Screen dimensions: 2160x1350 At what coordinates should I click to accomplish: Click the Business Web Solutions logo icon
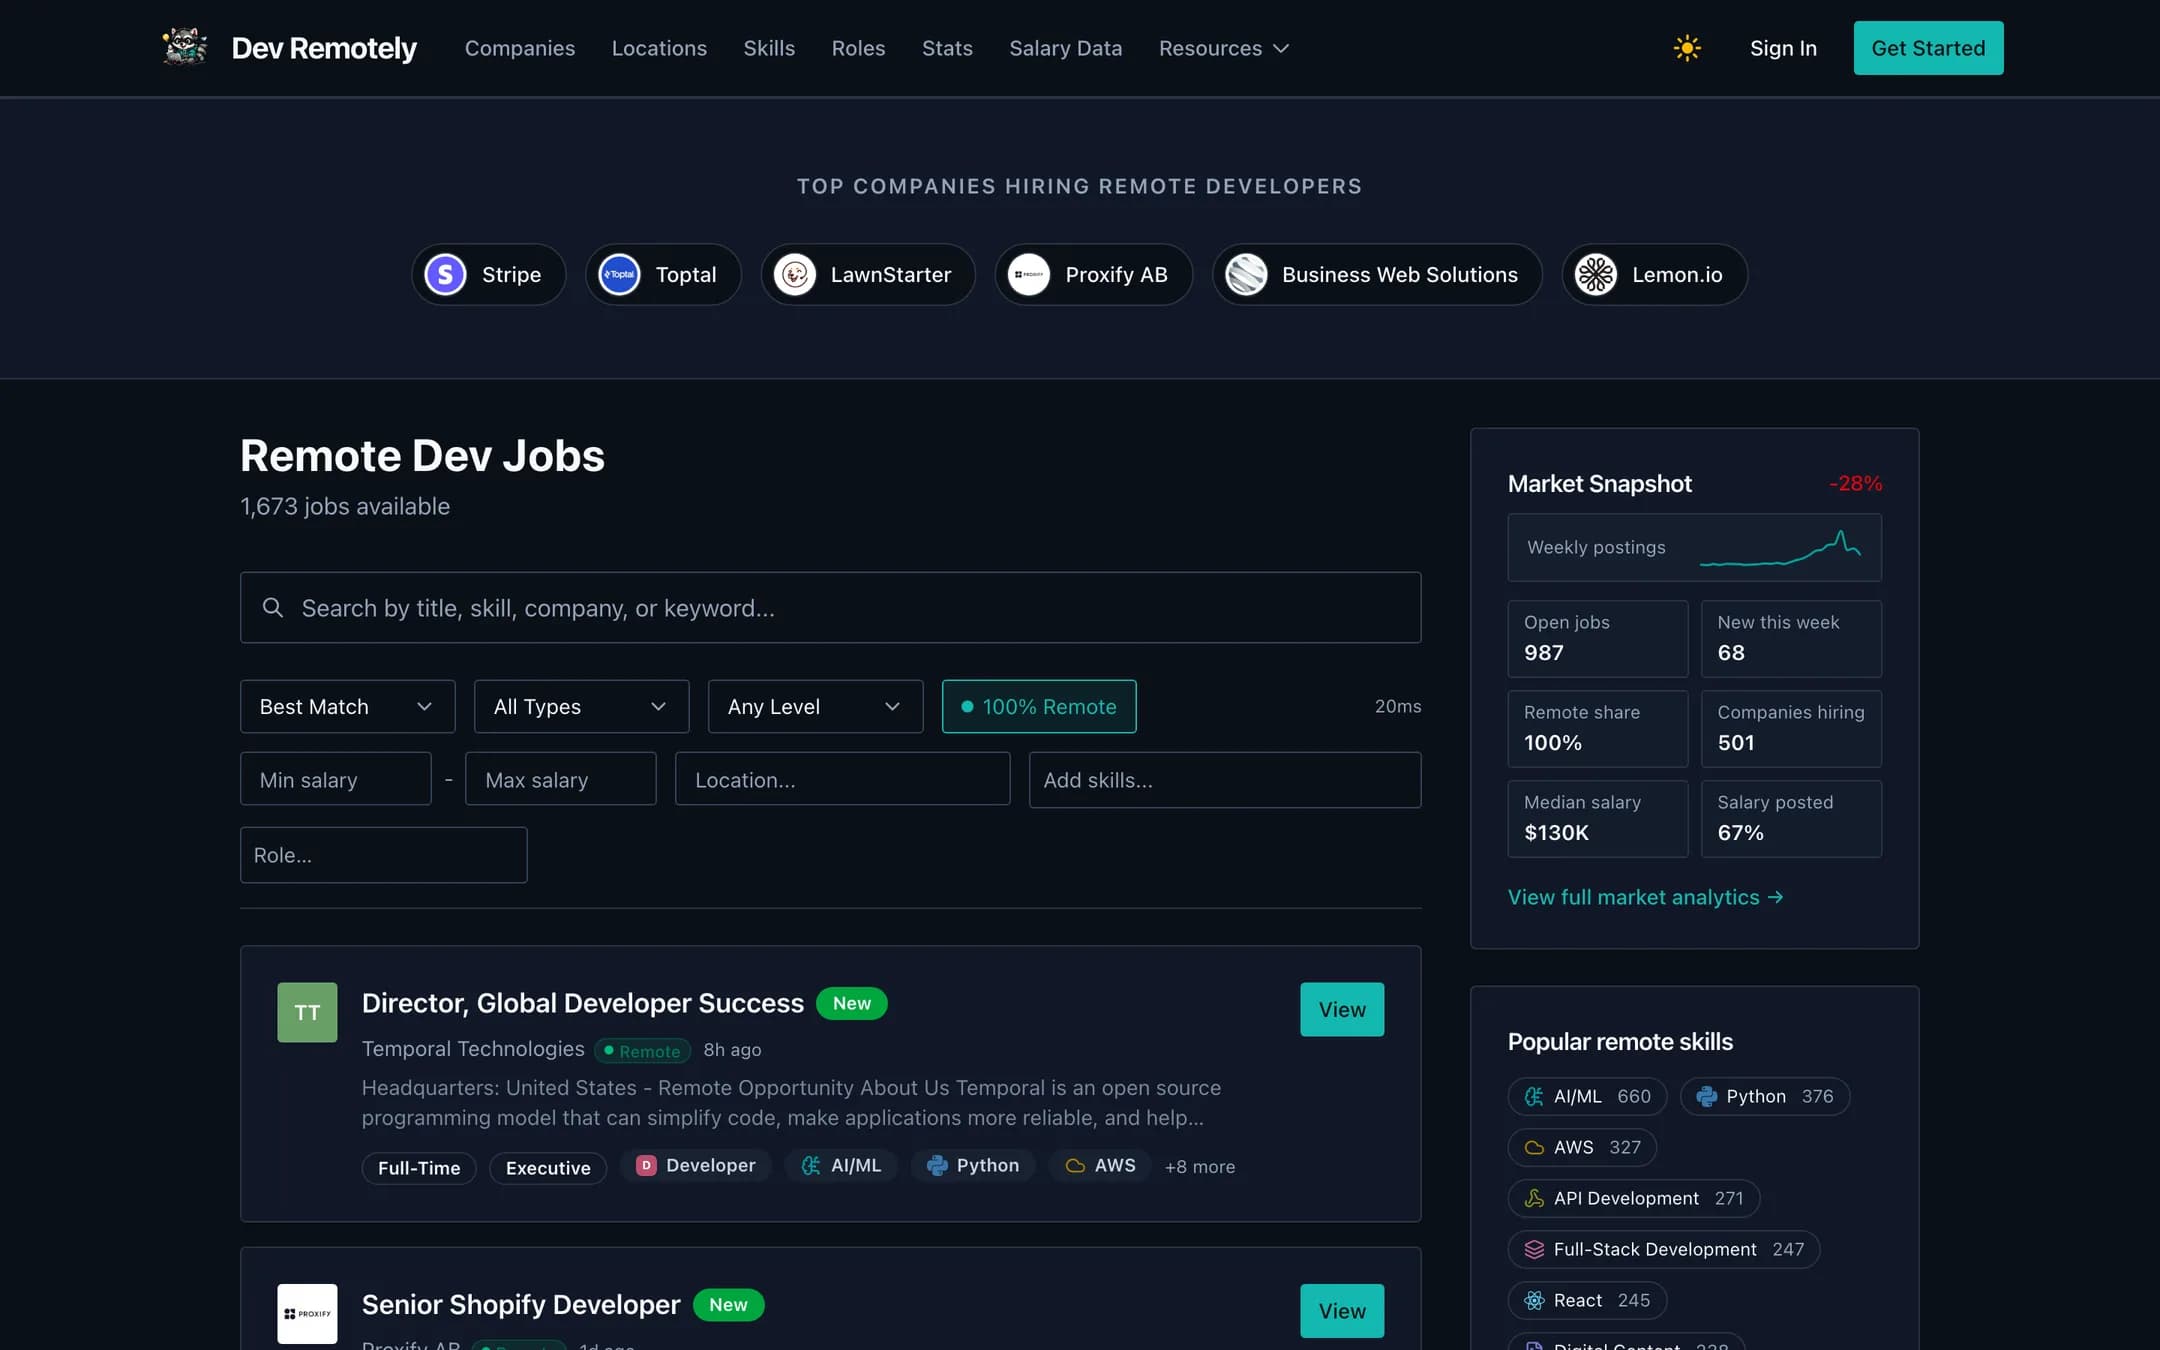point(1246,274)
